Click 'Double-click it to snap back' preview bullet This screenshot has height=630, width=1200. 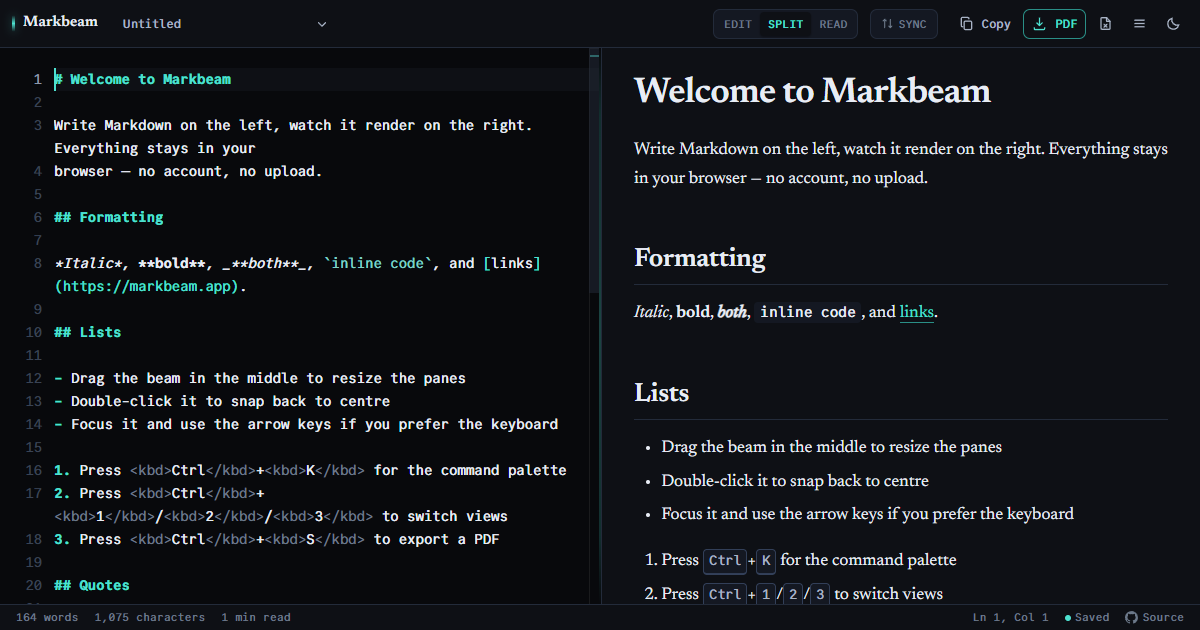pos(795,481)
